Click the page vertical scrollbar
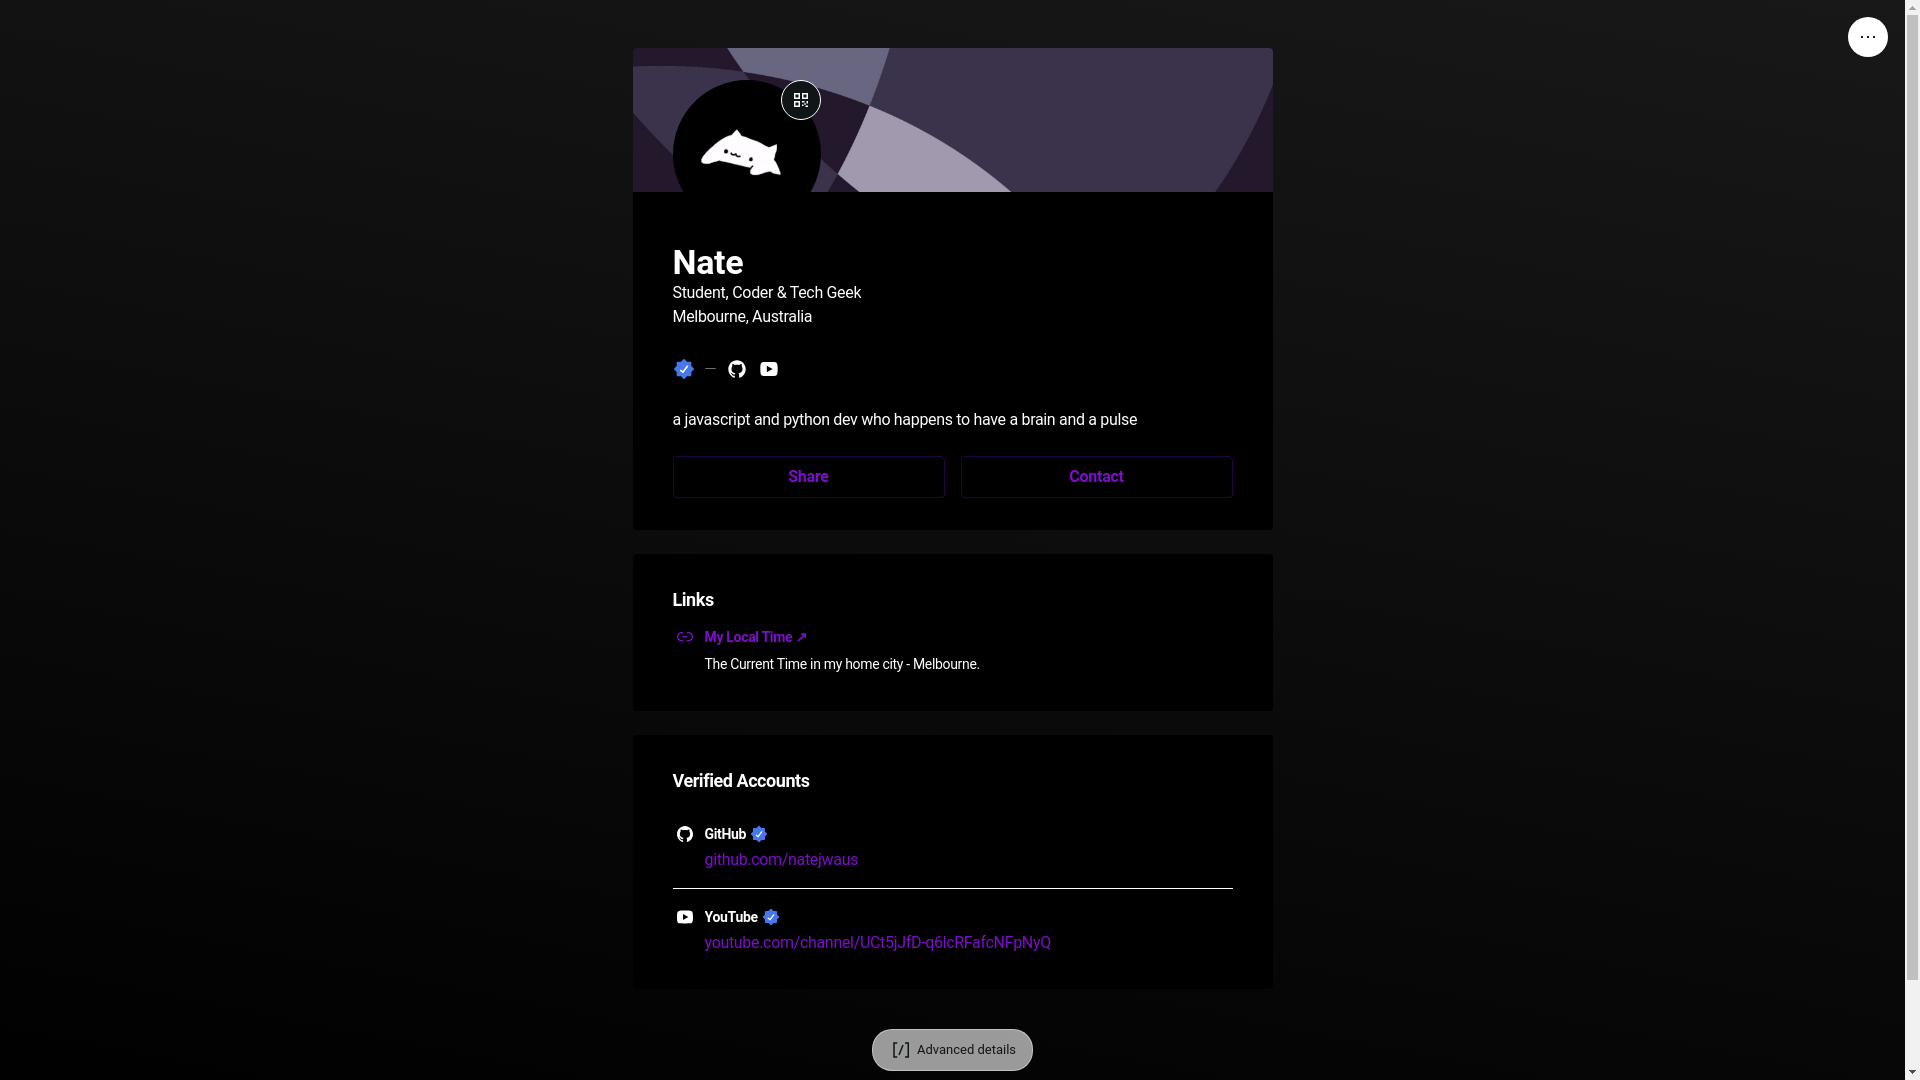The image size is (1920, 1080). (x=1912, y=540)
